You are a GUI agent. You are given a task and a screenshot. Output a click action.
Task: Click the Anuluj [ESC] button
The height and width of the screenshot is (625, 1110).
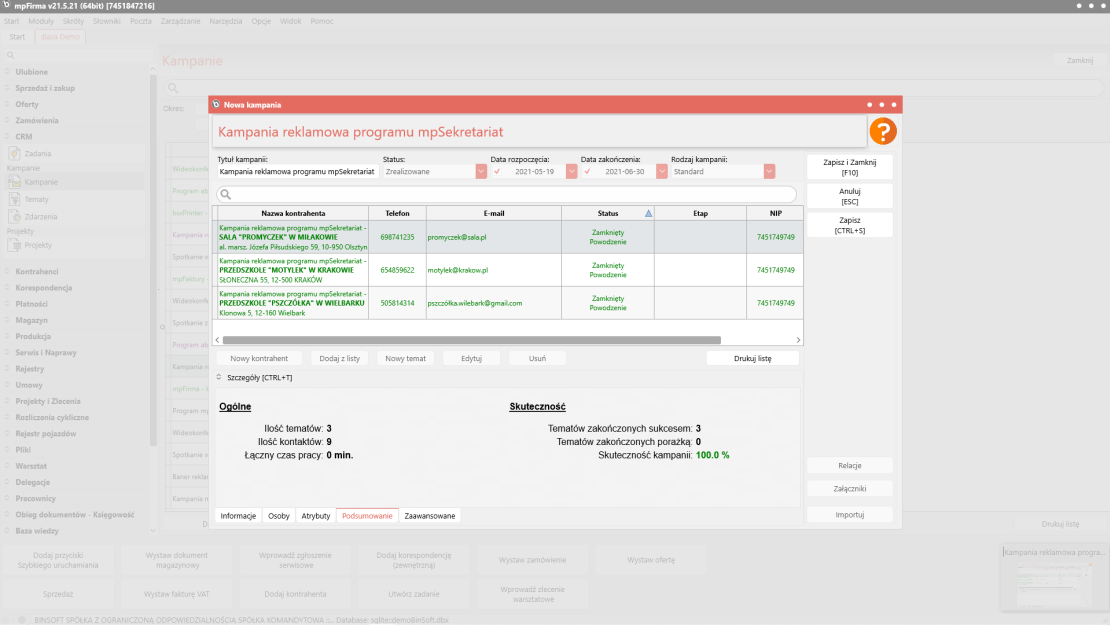pos(849,196)
